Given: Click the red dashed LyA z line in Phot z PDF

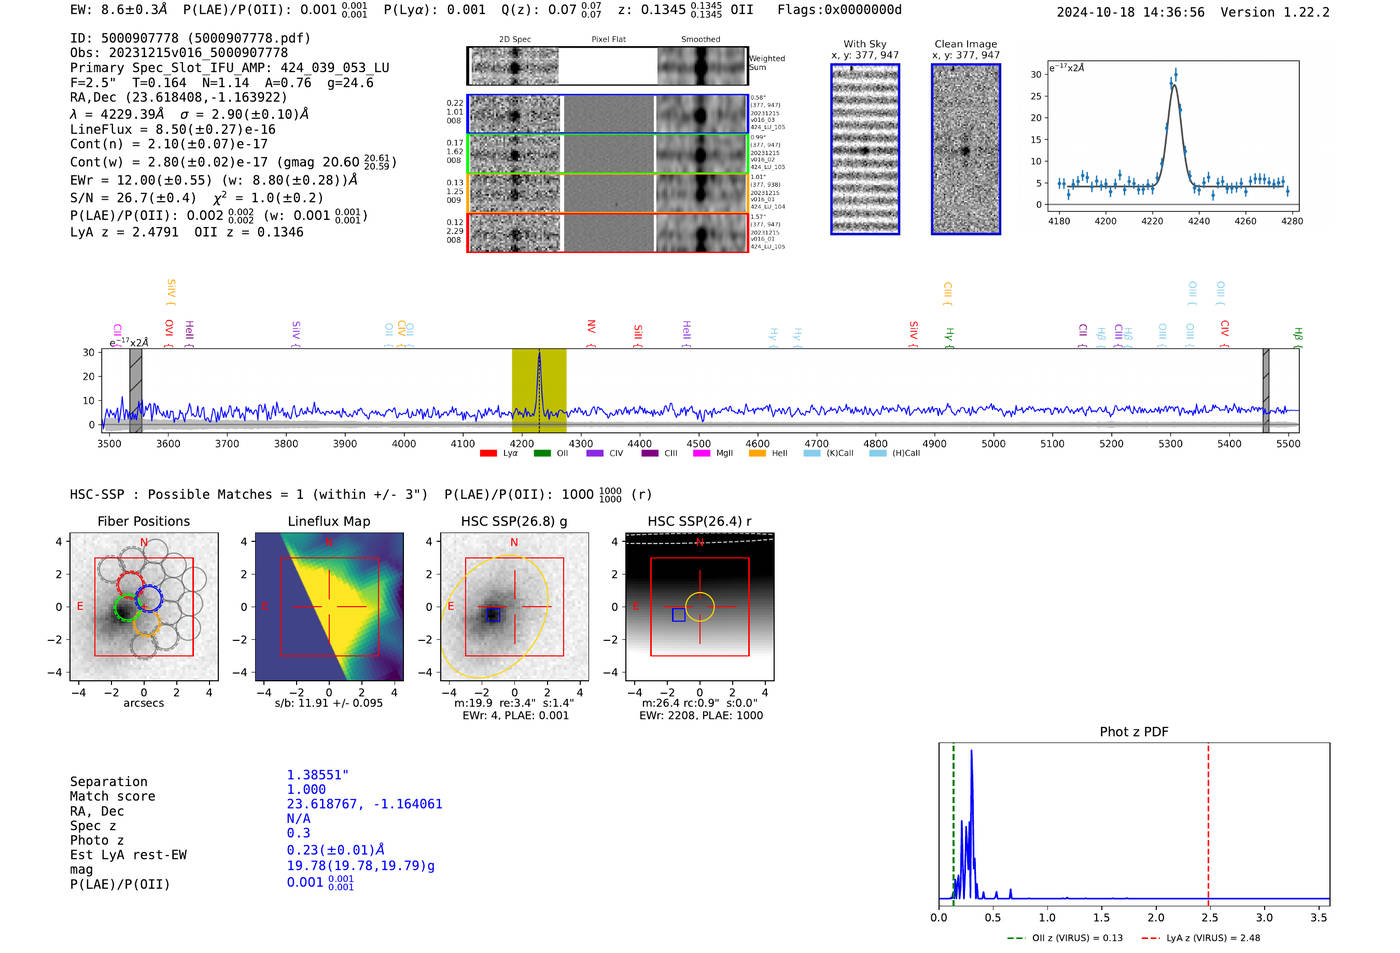Looking at the screenshot, I should (x=1208, y=825).
